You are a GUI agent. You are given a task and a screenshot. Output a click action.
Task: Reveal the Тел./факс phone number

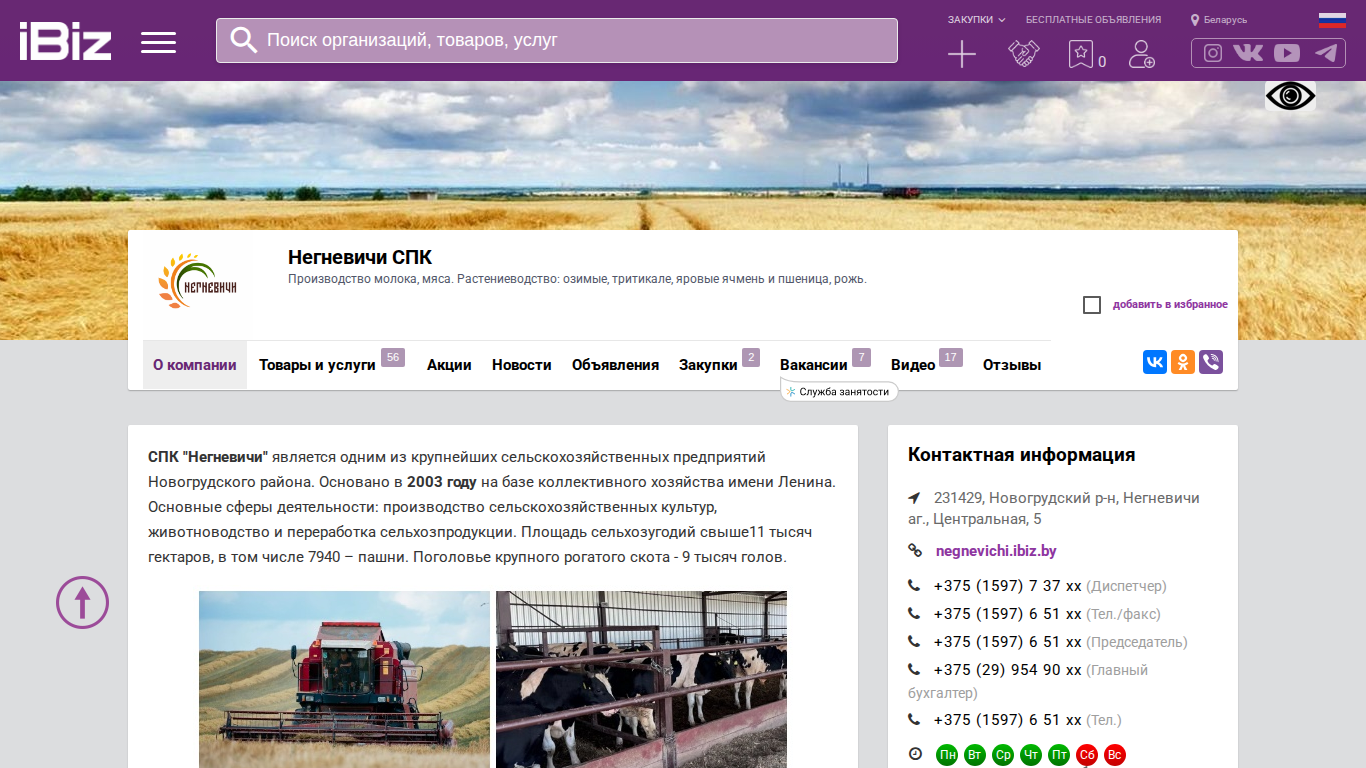pos(1008,614)
